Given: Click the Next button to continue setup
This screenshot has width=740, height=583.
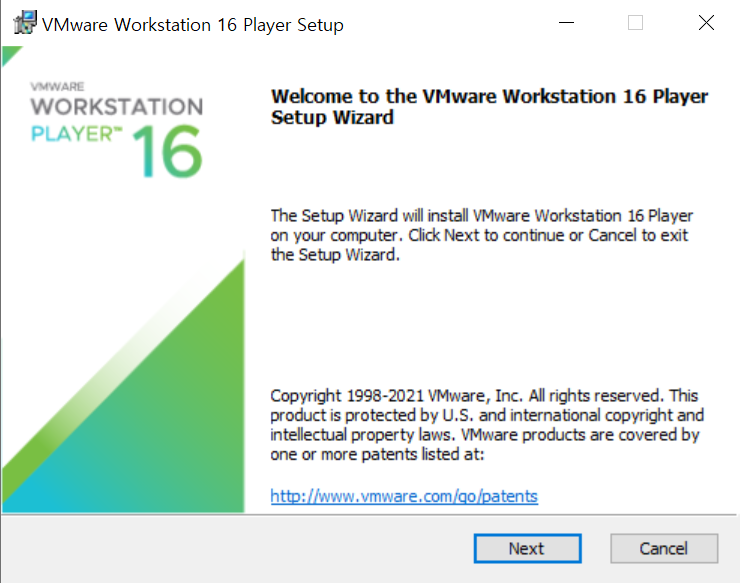Looking at the screenshot, I should [527, 549].
